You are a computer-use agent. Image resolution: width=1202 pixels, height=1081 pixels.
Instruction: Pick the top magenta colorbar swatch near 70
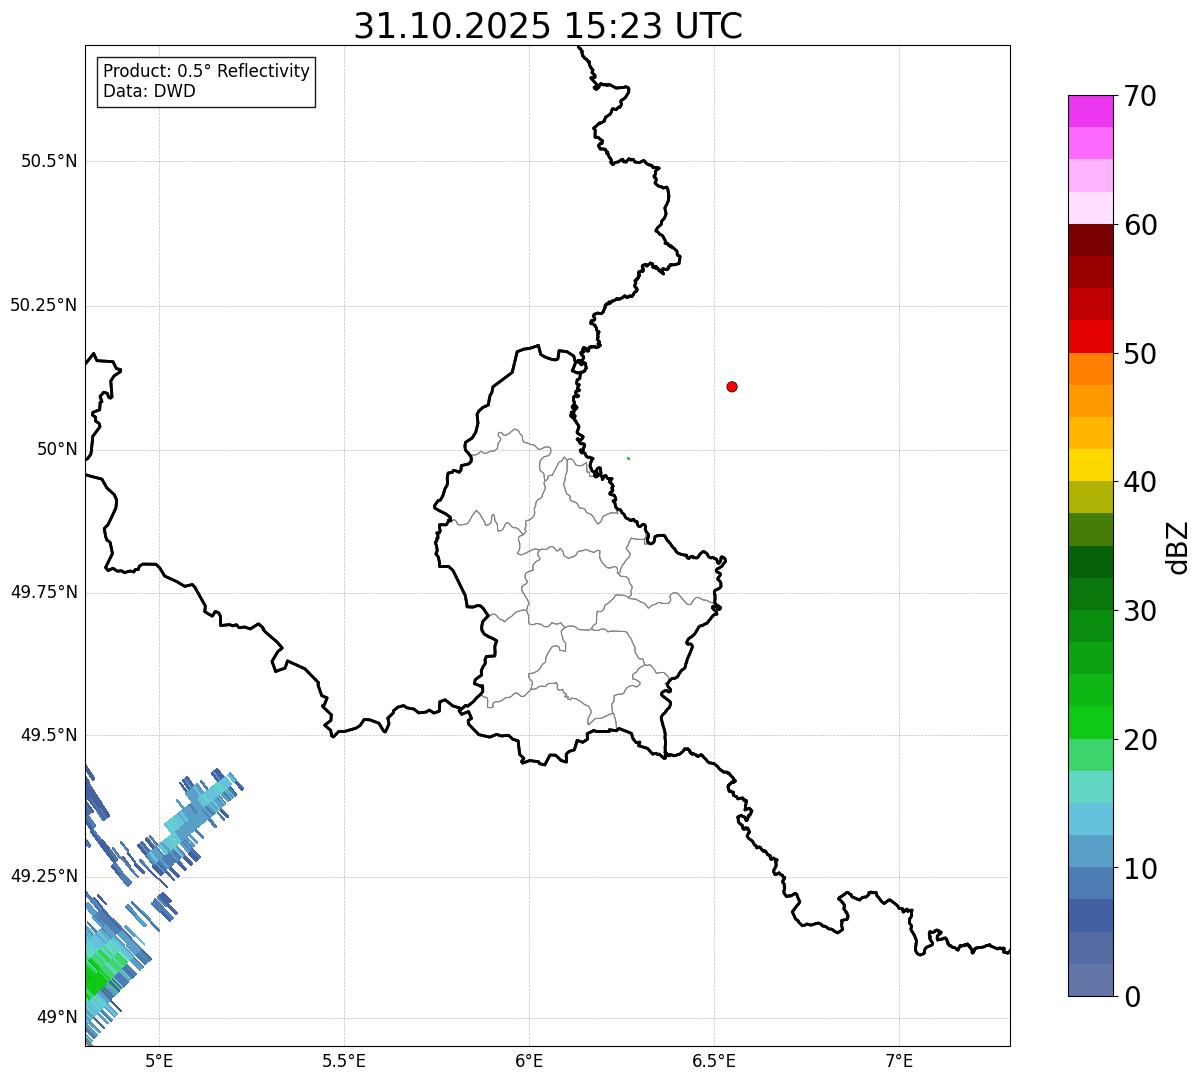(x=1090, y=111)
